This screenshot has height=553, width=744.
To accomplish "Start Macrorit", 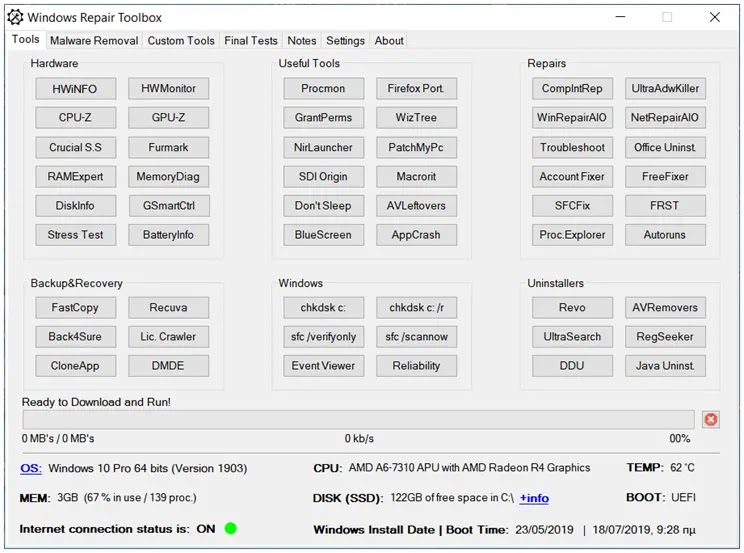I will click(417, 177).
